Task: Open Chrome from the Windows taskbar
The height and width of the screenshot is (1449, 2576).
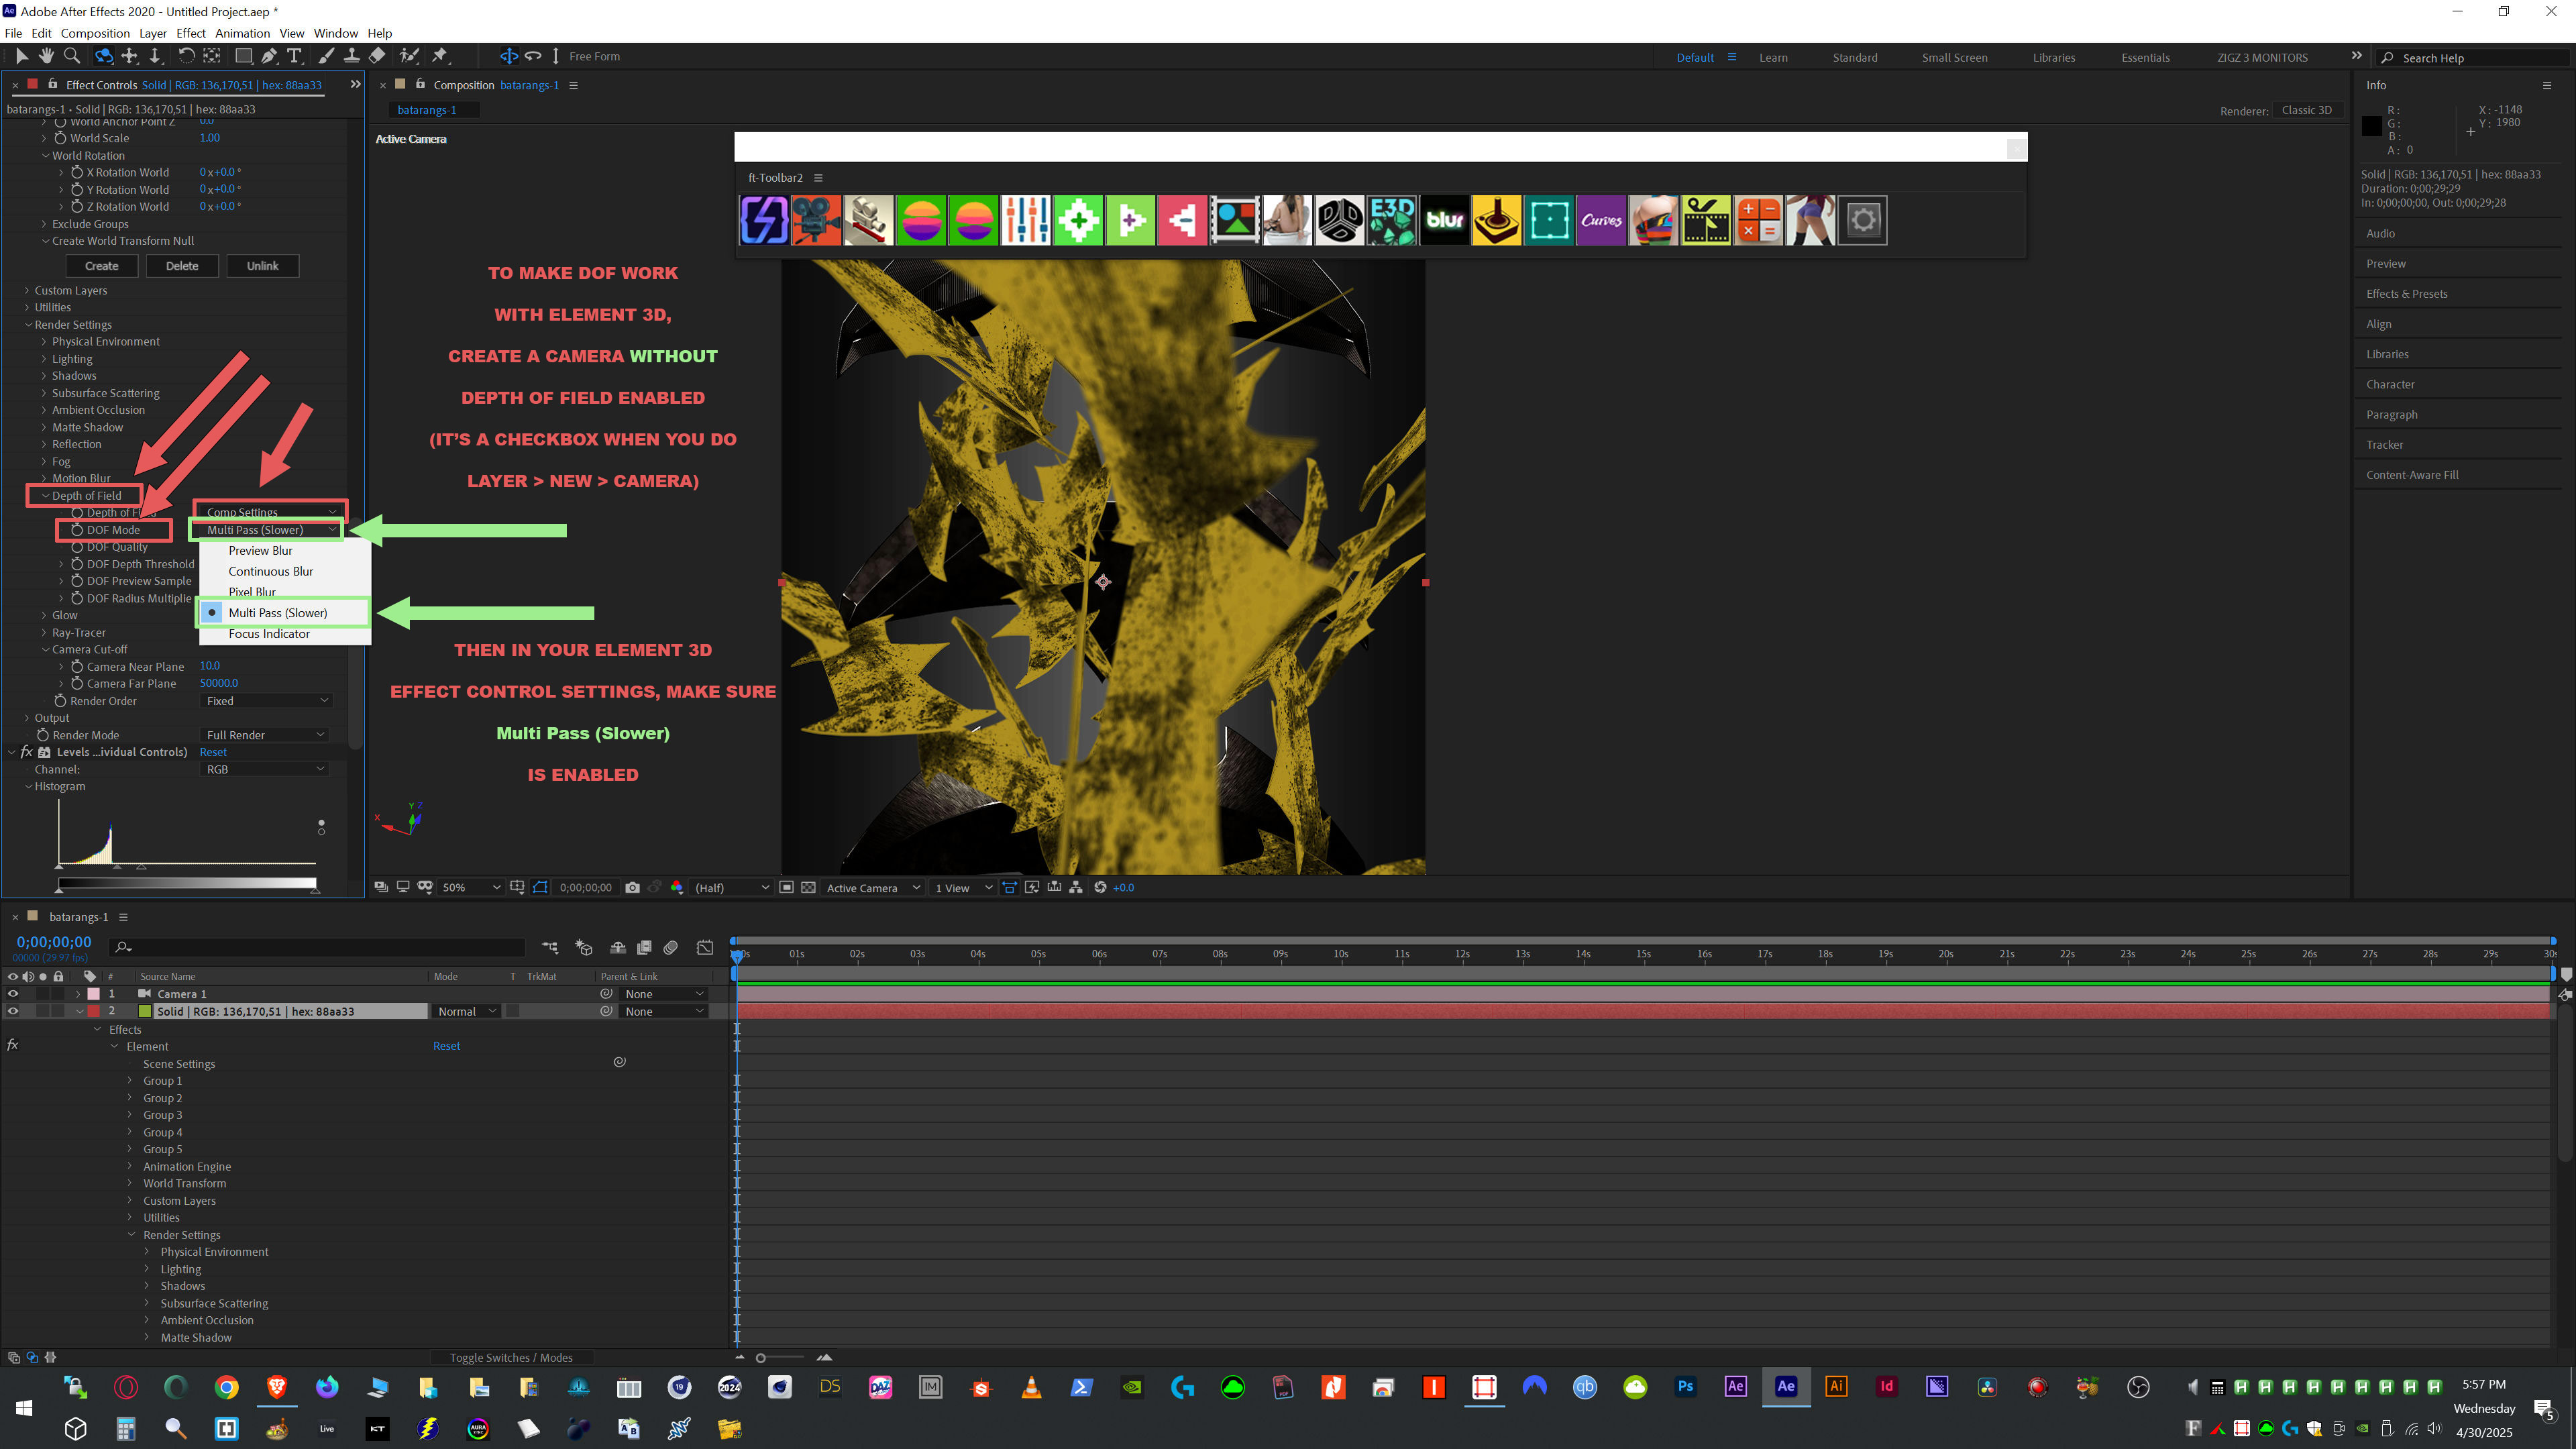Action: click(x=227, y=1386)
